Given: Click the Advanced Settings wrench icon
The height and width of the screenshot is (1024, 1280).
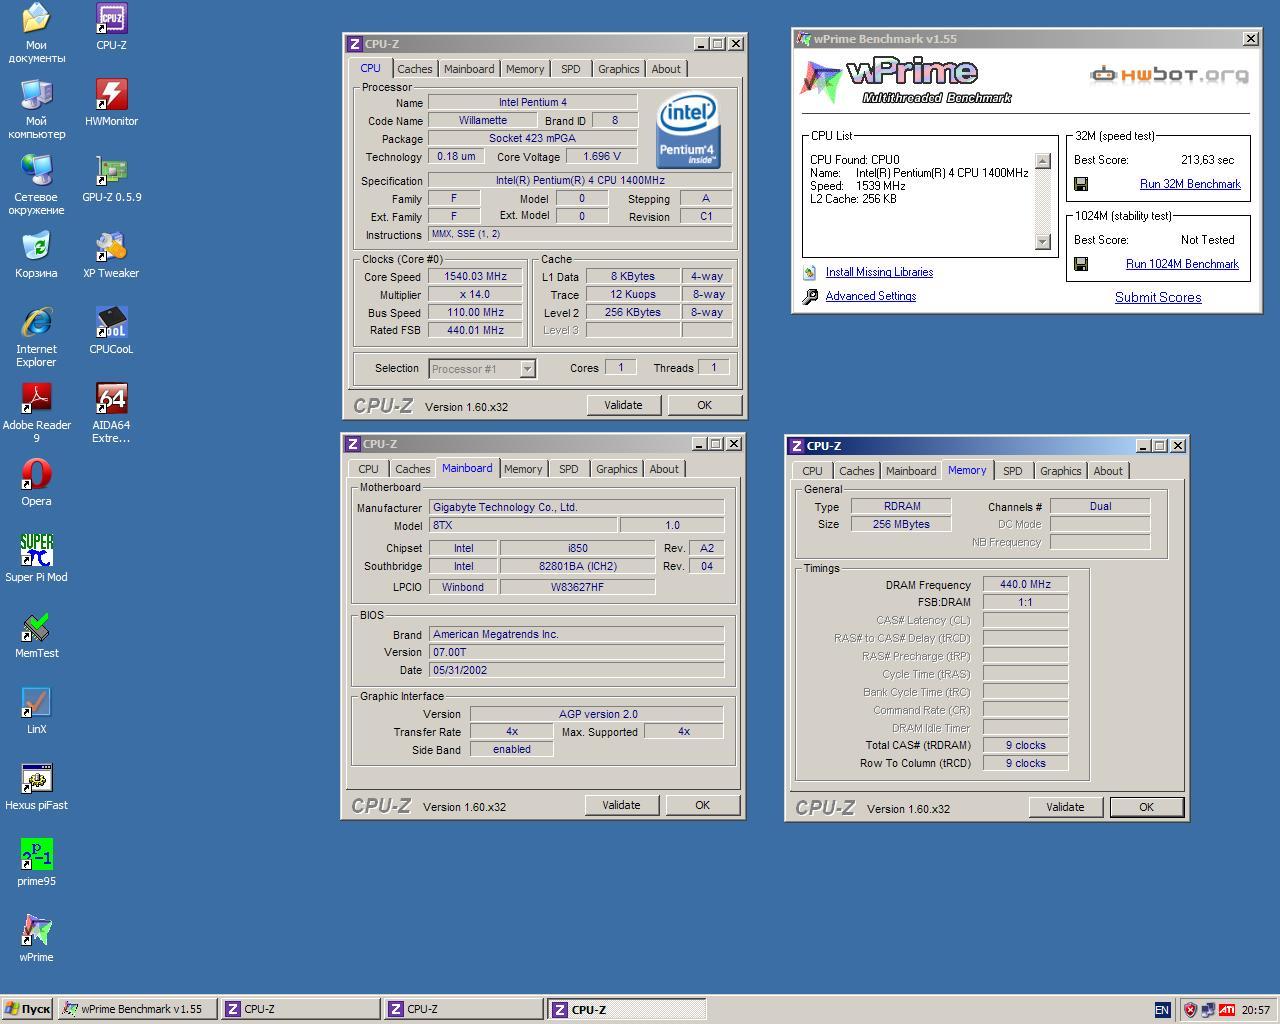Looking at the screenshot, I should (x=810, y=296).
